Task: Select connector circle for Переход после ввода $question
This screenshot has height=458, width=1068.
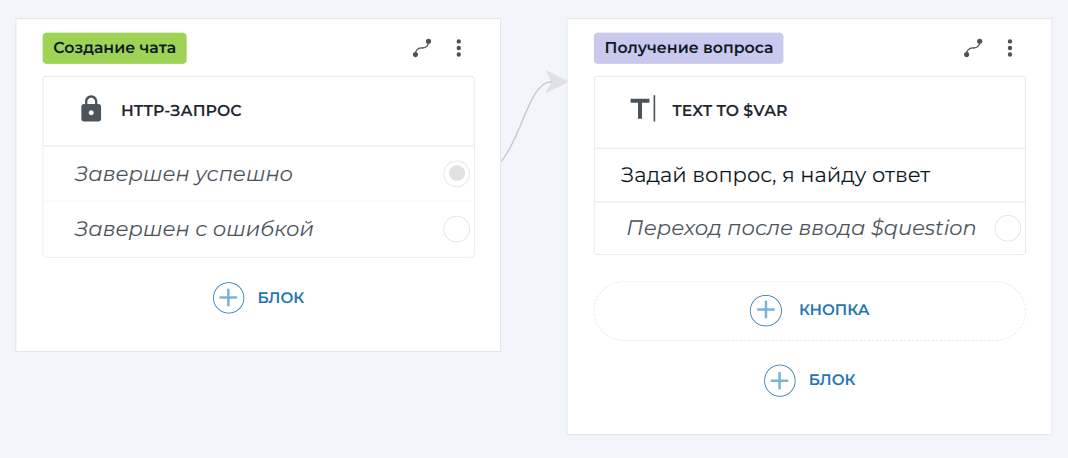Action: [x=1007, y=228]
